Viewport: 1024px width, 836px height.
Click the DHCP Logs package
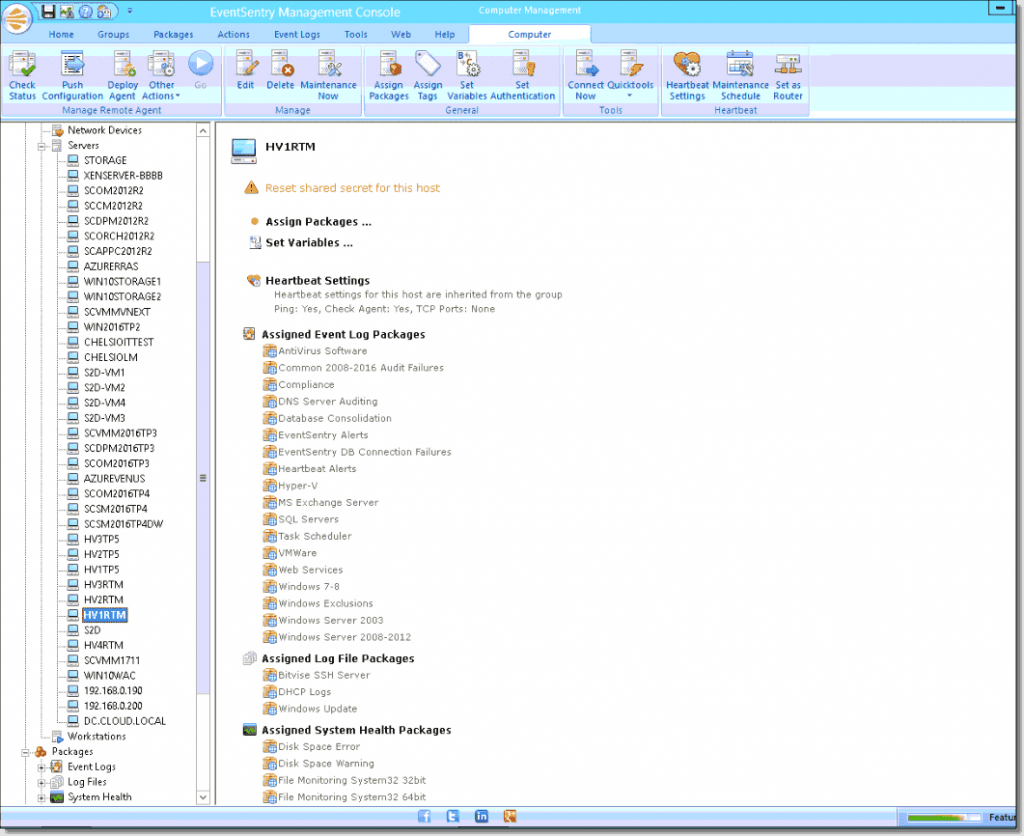click(x=304, y=692)
